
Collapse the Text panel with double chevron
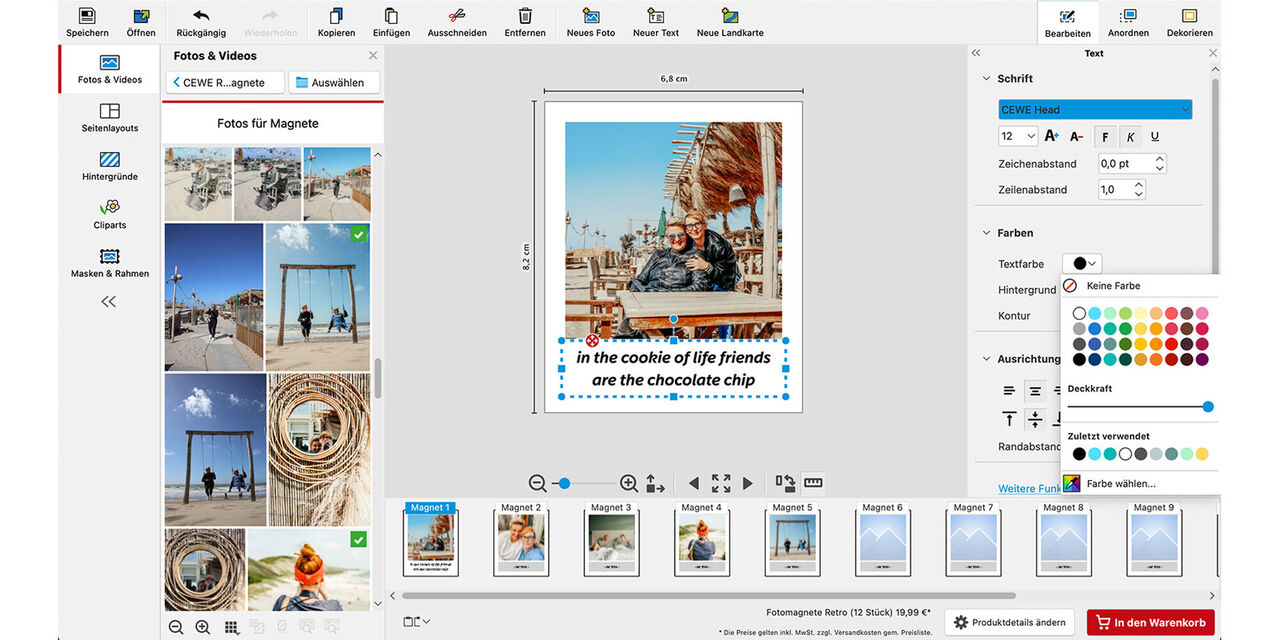(976, 53)
